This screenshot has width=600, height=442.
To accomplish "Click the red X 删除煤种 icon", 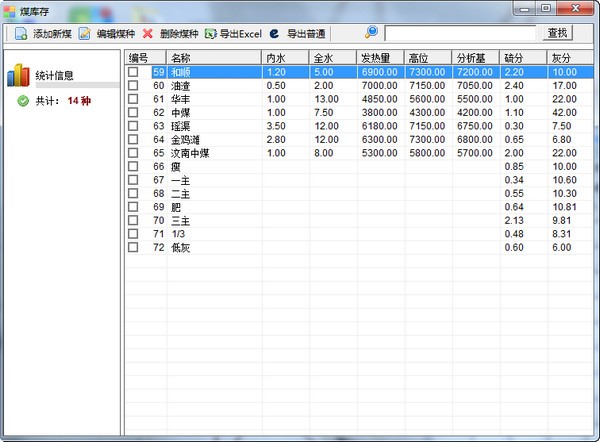I will coord(148,33).
